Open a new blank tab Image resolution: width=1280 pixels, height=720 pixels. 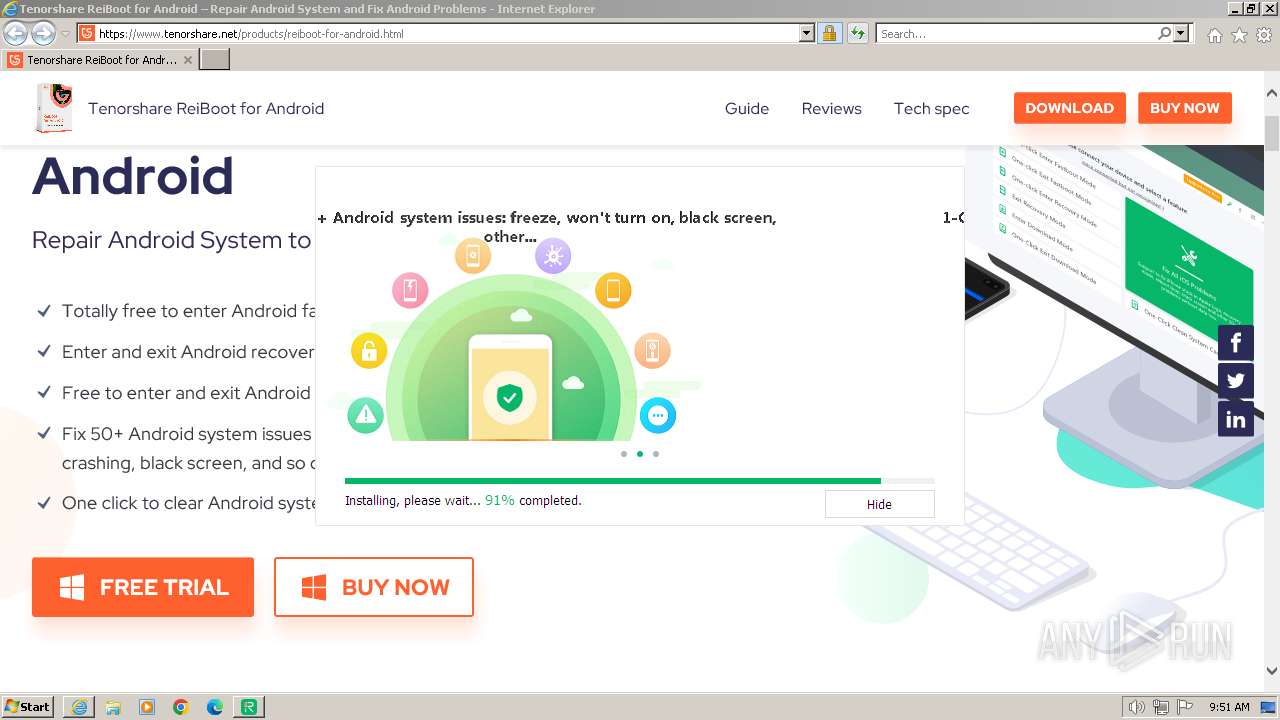(215, 59)
